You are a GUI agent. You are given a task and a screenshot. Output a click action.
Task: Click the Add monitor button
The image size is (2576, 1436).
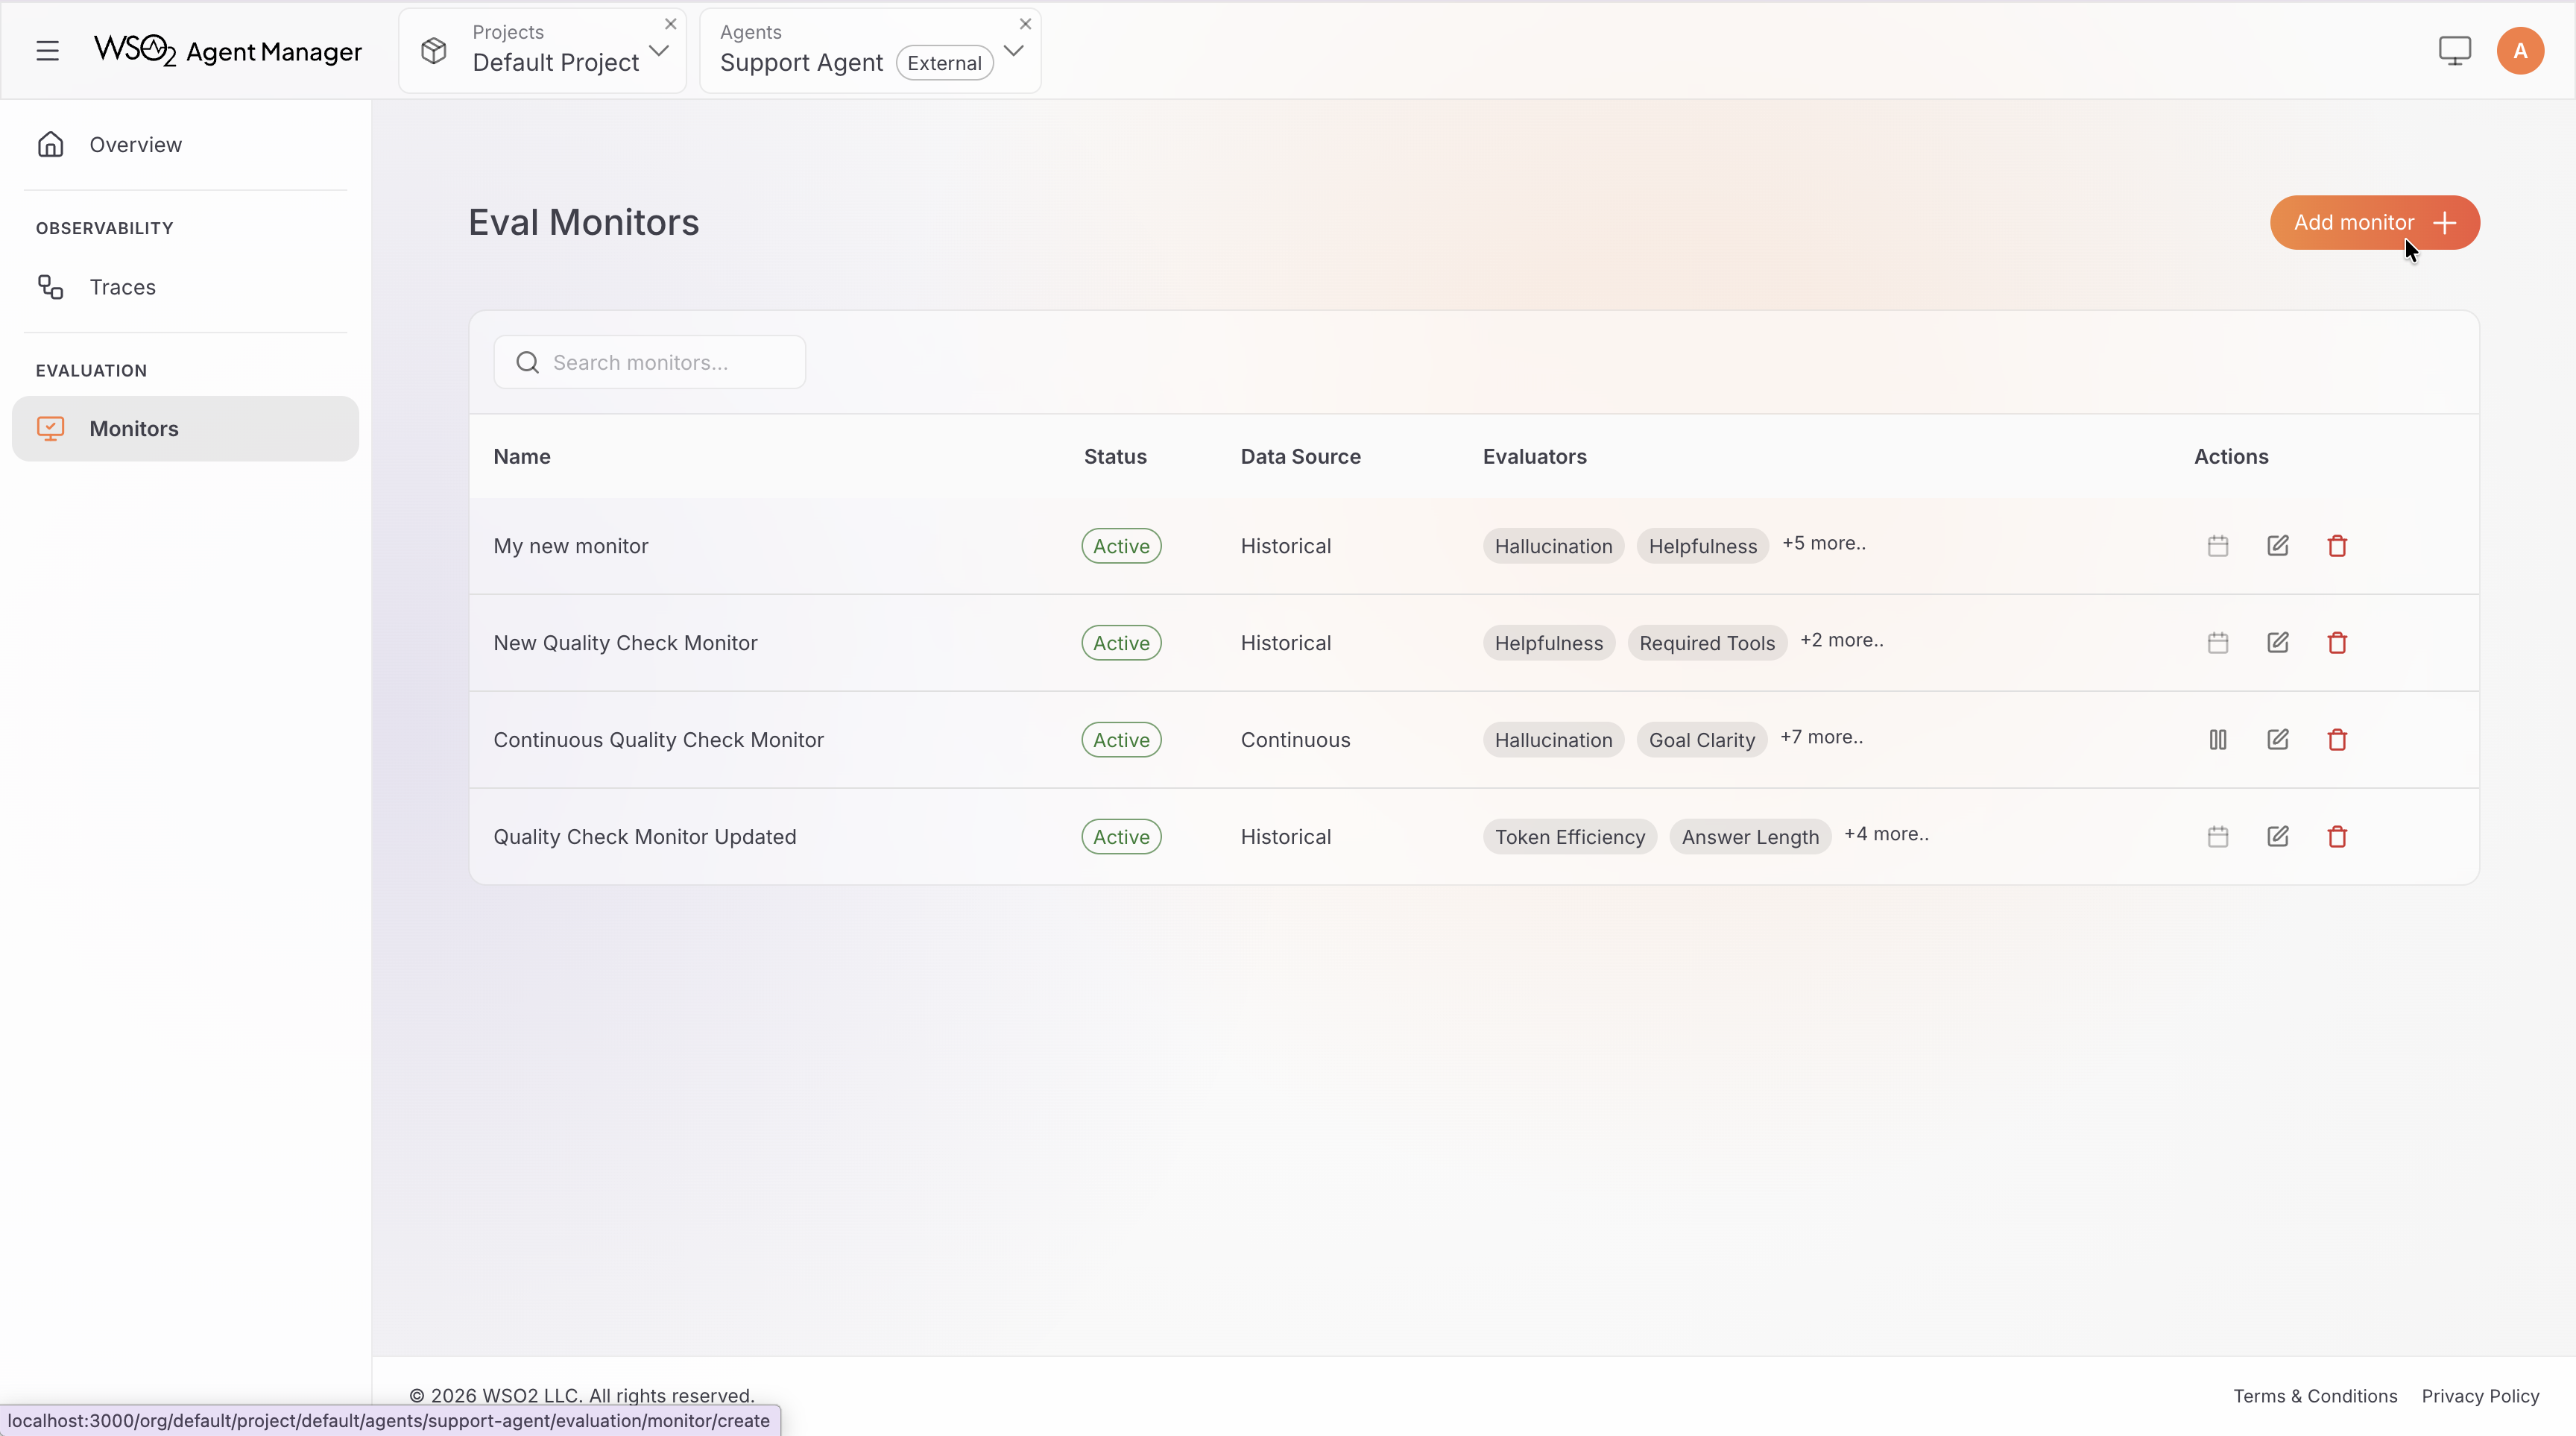2375,222
